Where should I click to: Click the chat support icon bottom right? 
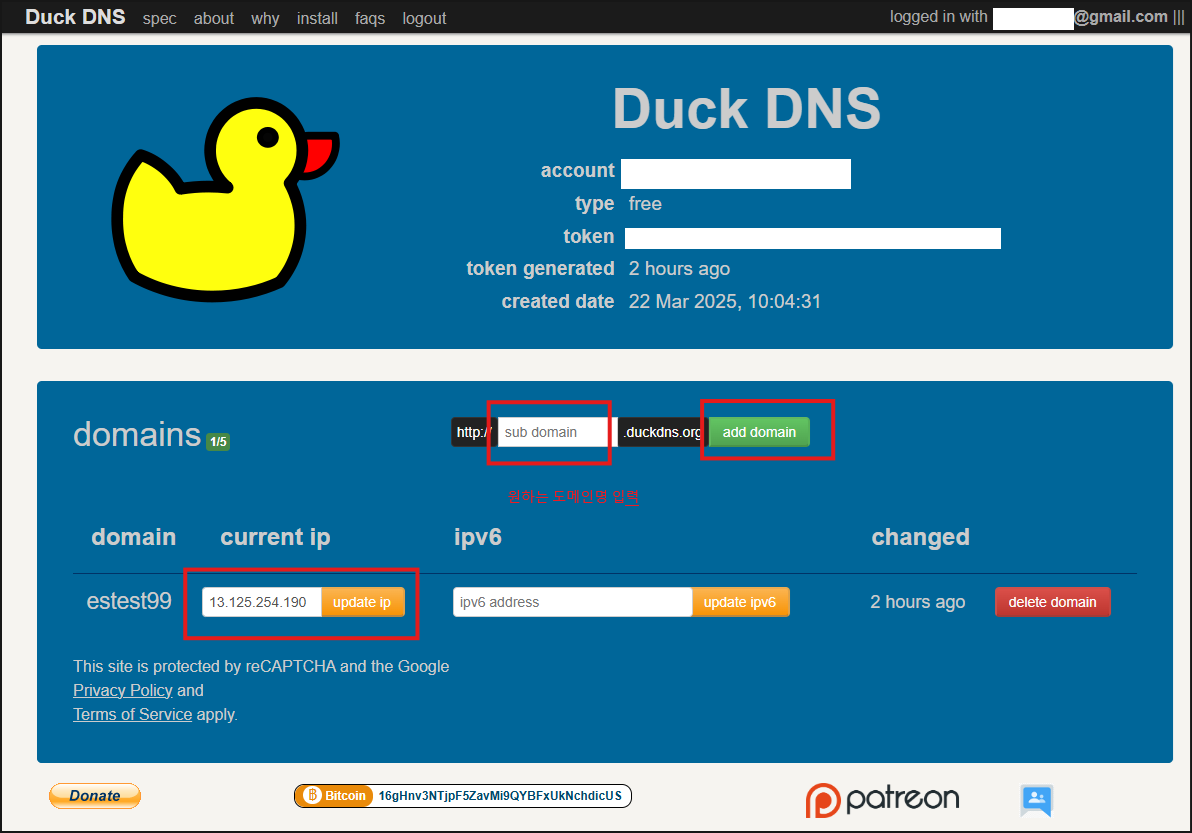pos(1036,801)
